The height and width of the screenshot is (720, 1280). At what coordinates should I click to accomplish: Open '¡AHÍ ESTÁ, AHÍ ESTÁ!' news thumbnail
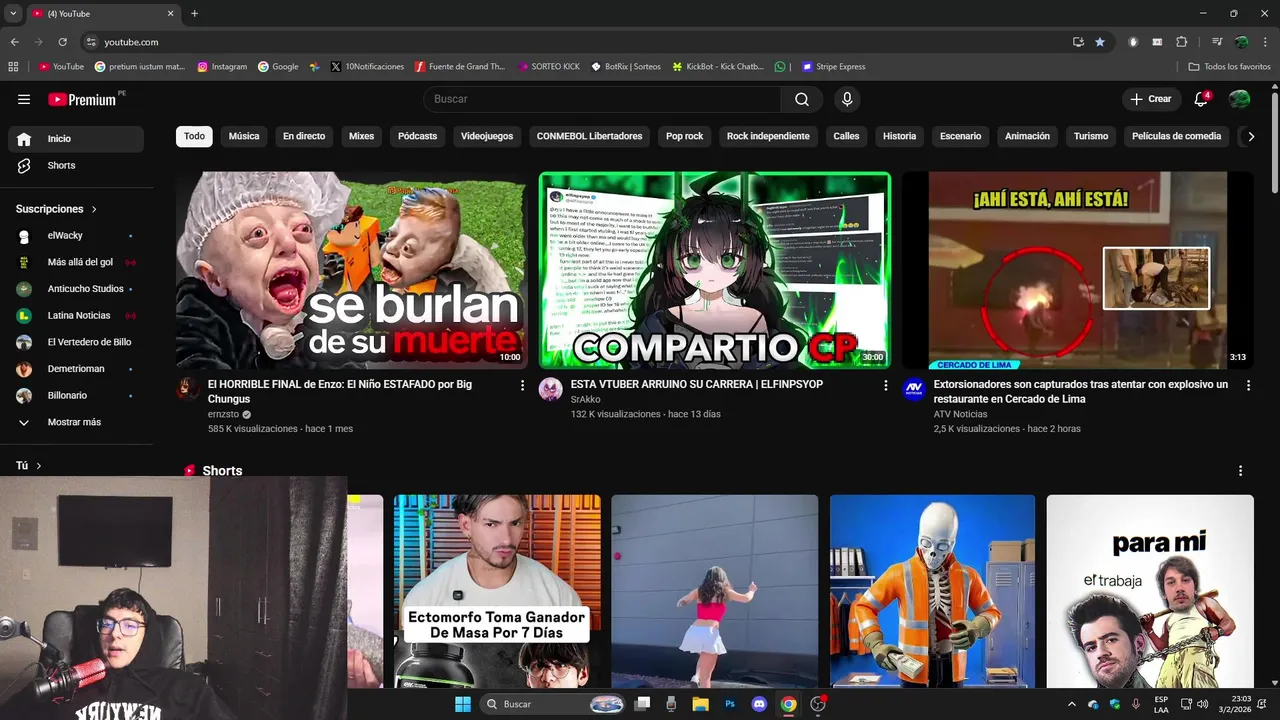click(x=1077, y=270)
